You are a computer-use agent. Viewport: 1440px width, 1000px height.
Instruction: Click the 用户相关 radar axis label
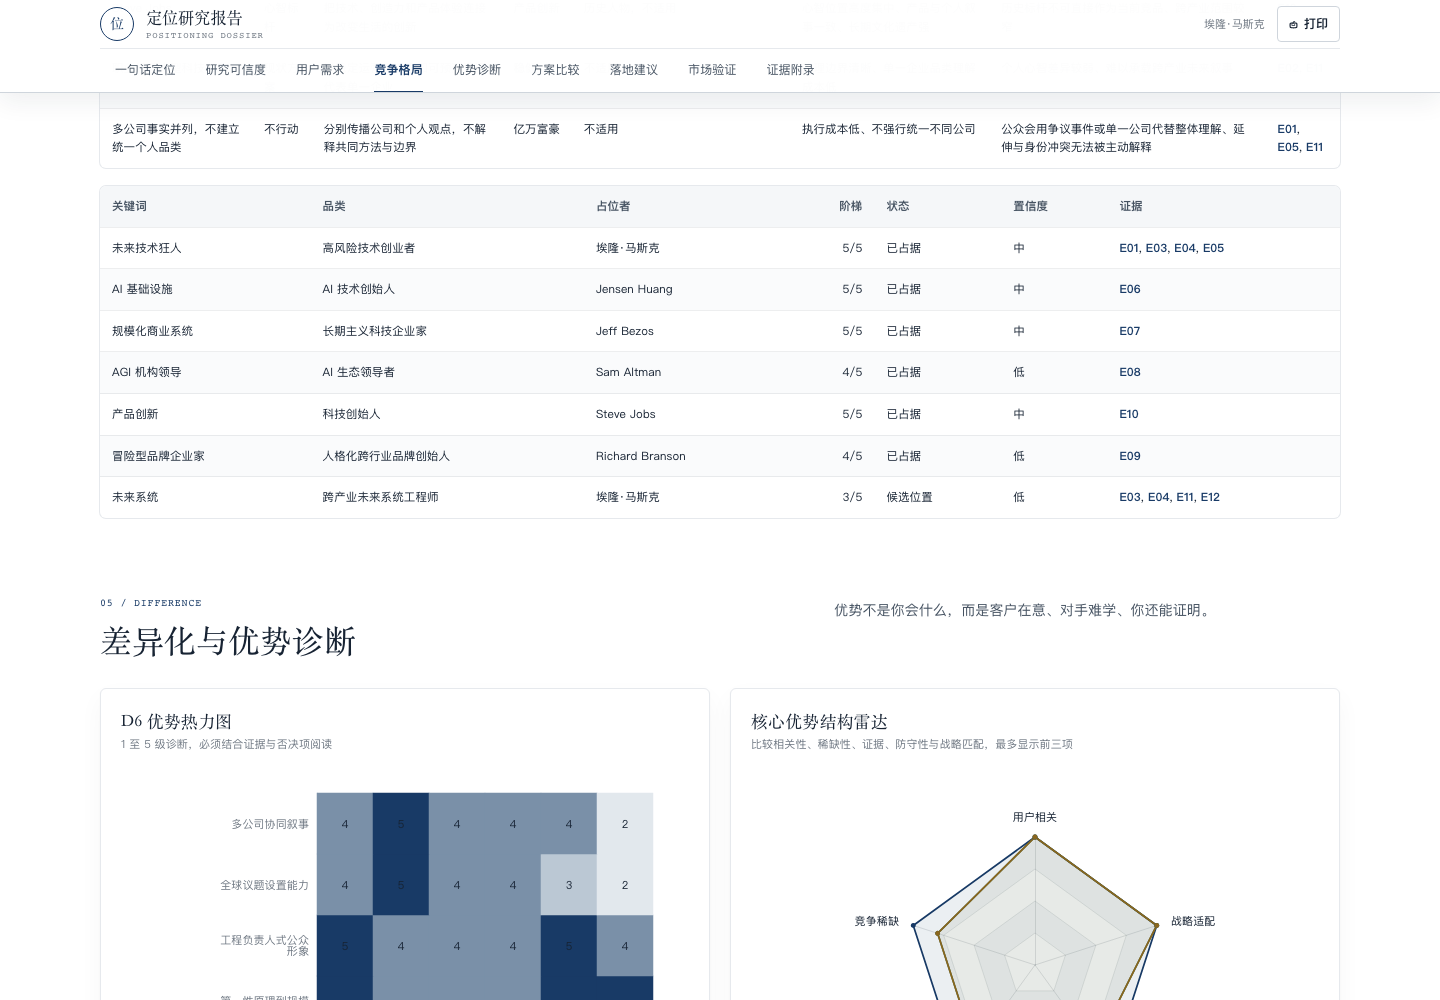pos(1034,817)
